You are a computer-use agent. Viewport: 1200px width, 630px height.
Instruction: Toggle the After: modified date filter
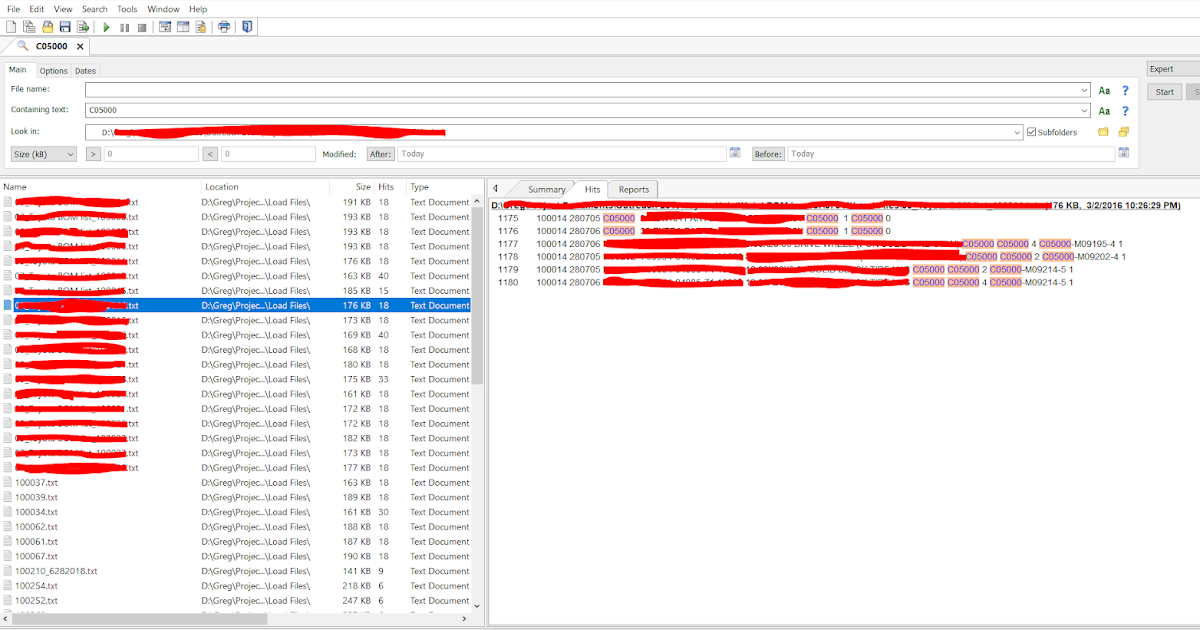[x=380, y=153]
